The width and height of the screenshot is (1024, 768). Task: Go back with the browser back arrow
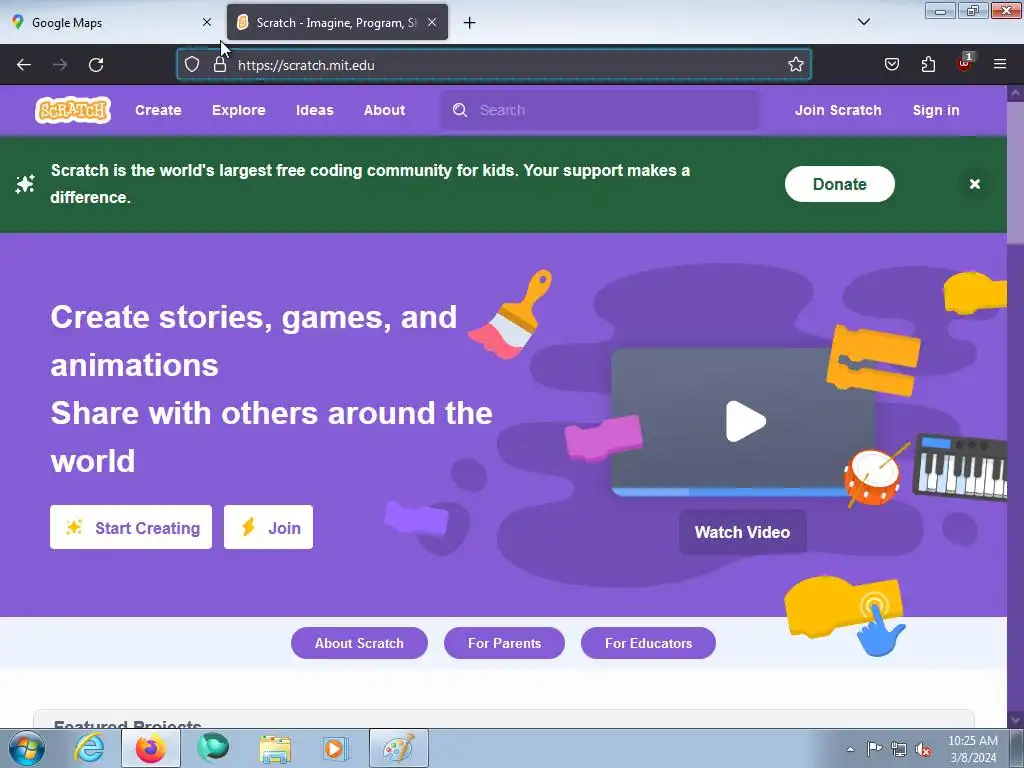point(24,65)
